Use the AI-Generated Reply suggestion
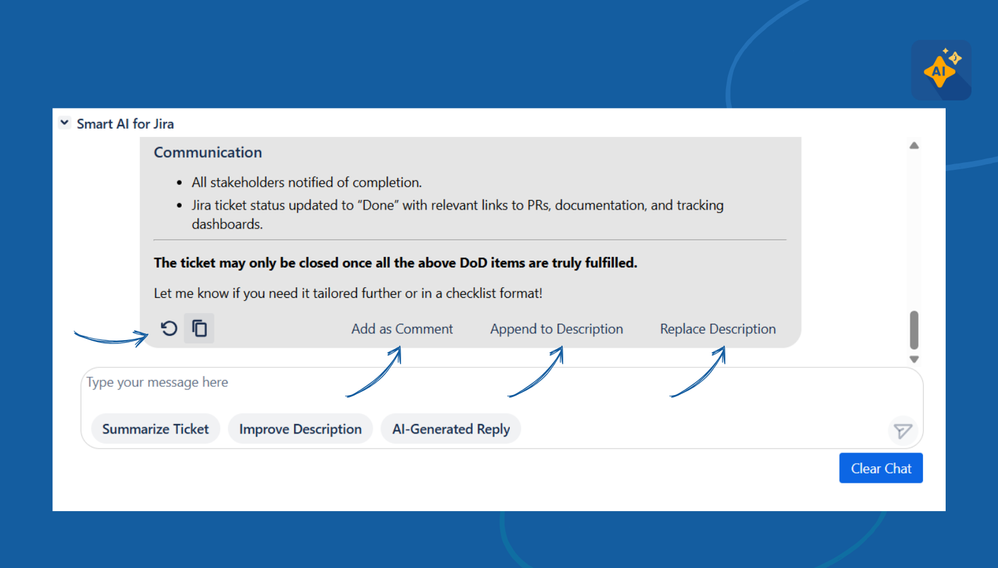The height and width of the screenshot is (568, 998). point(451,429)
